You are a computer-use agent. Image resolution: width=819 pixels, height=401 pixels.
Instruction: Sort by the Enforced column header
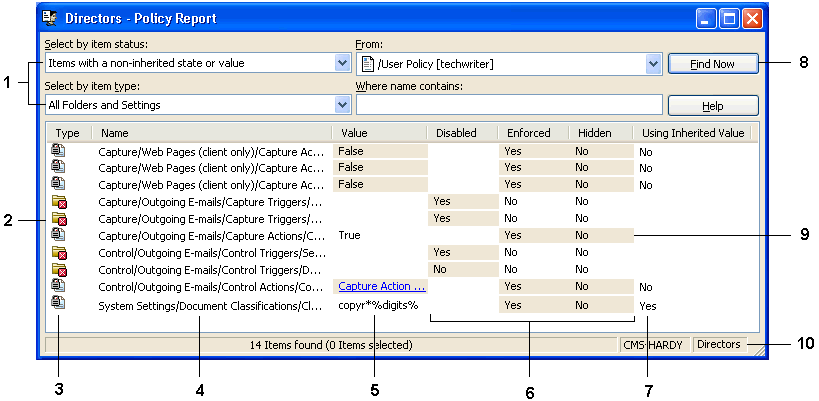click(x=533, y=132)
